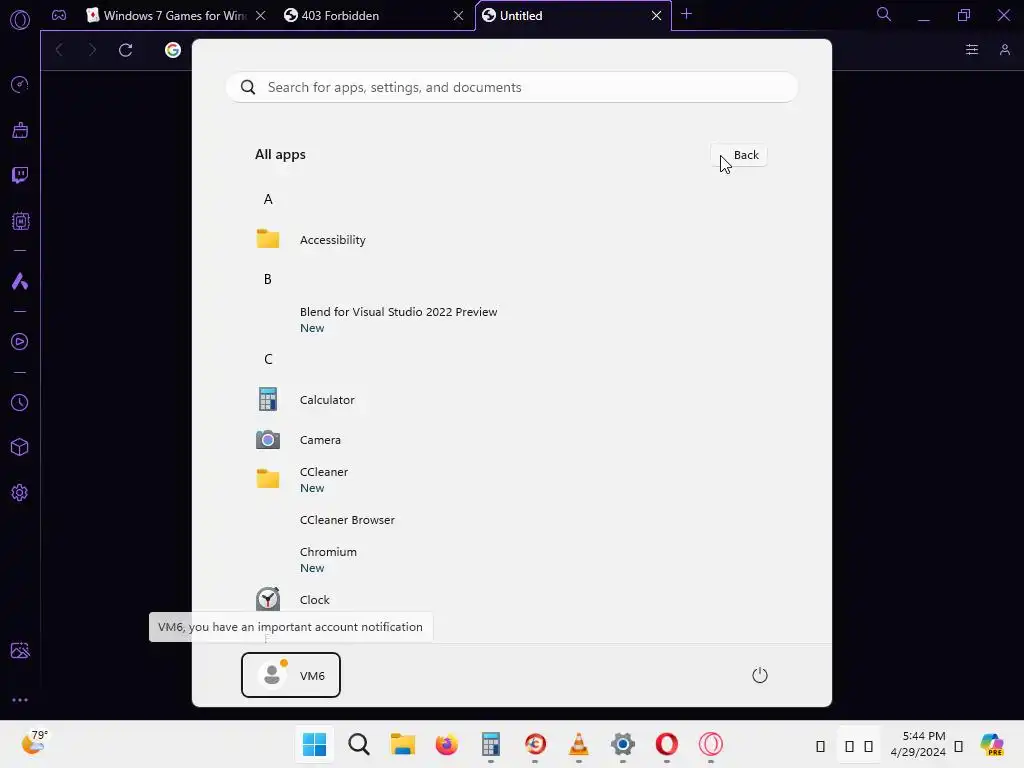1024x768 pixels.
Task: Open clock and date 5:44 PM
Action: [918, 744]
